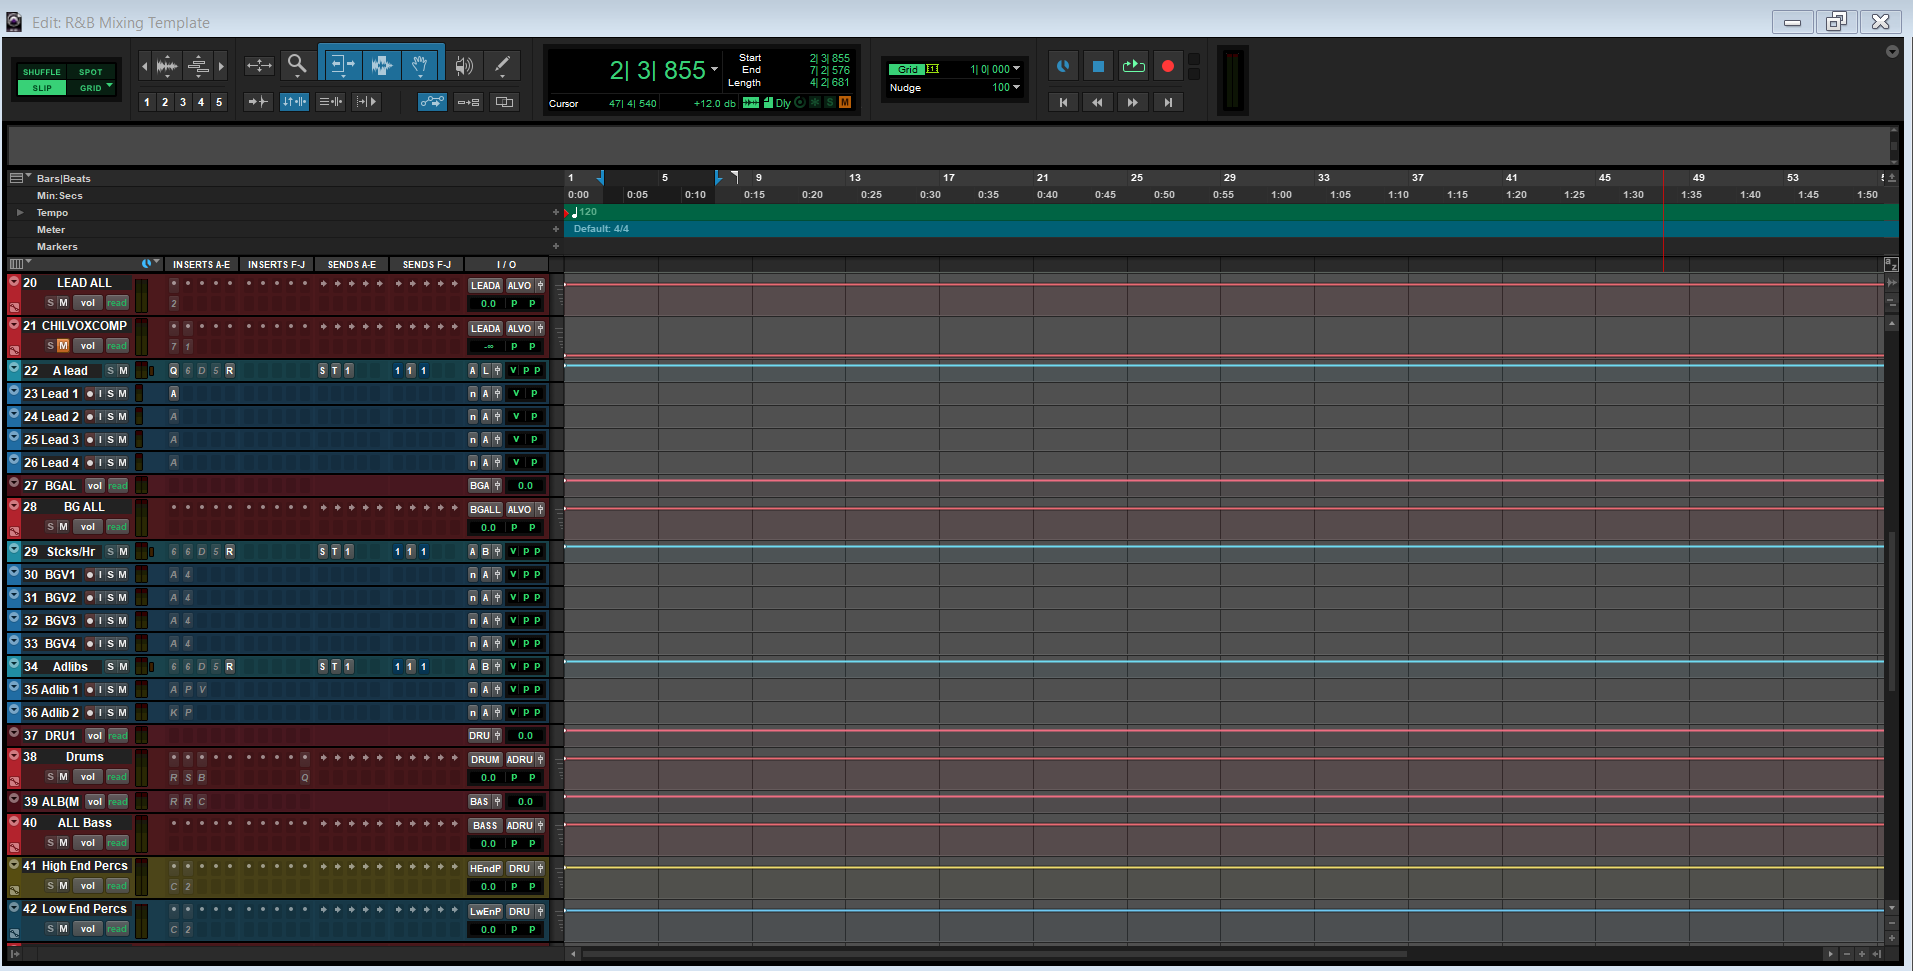The width and height of the screenshot is (1913, 971).
Task: Click the INSERTS A-E column header
Action: 201,265
